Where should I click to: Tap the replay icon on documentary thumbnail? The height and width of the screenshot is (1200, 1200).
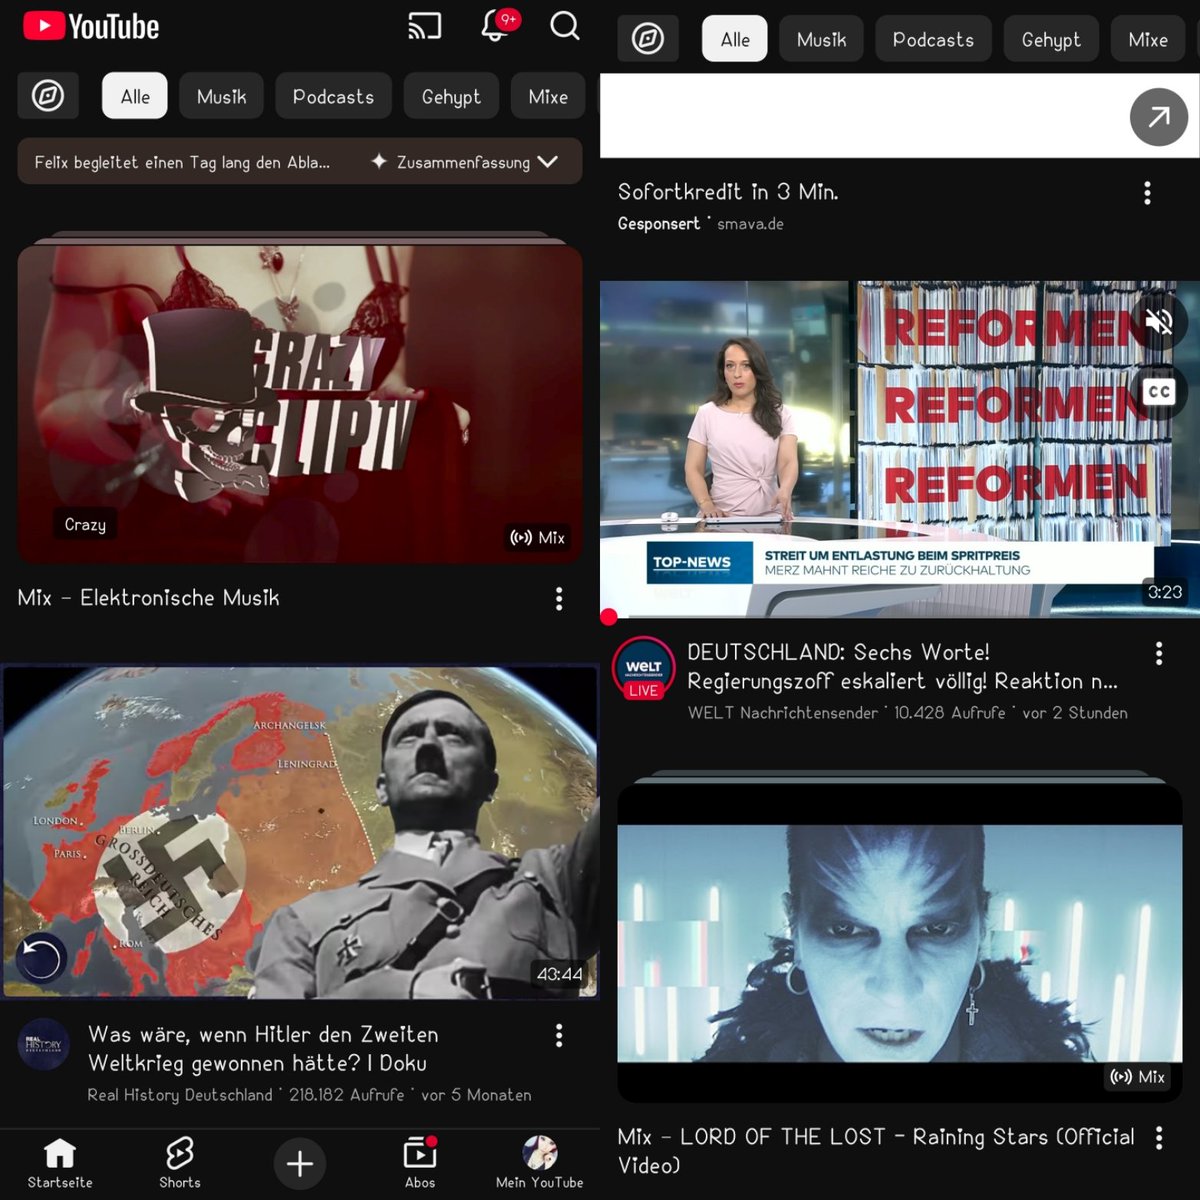[x=40, y=958]
